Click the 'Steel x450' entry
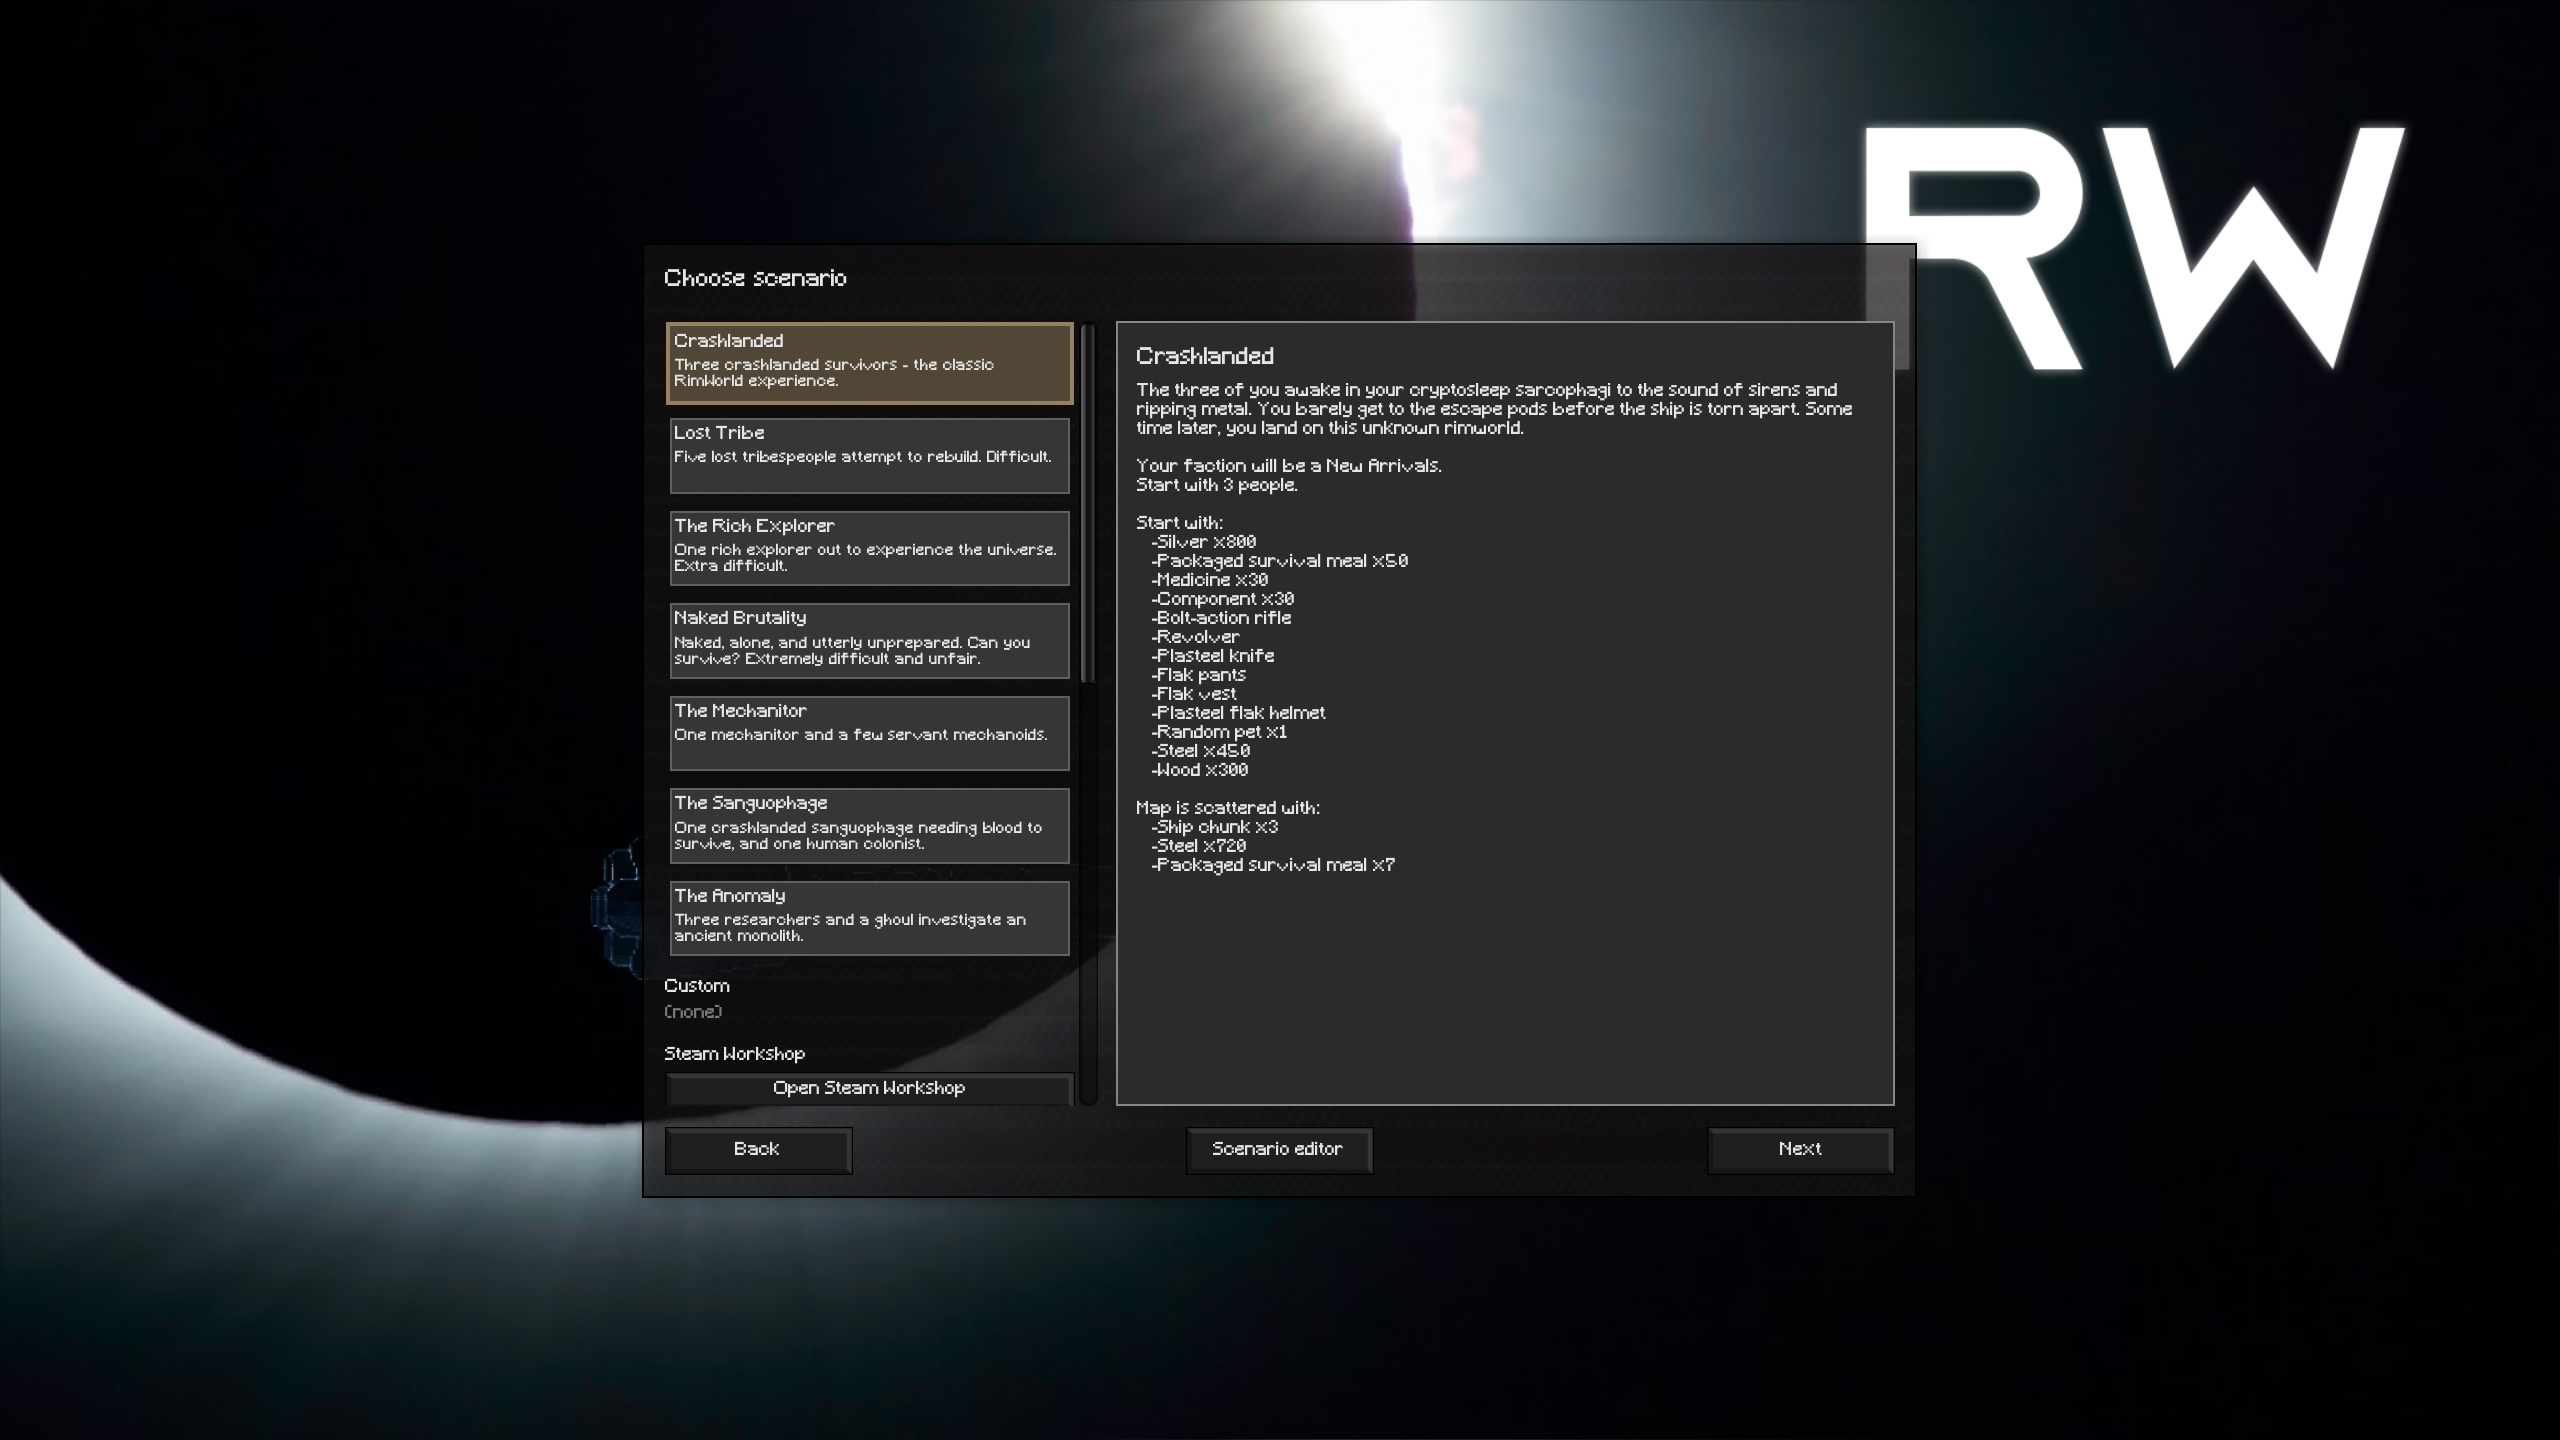 (x=1201, y=751)
